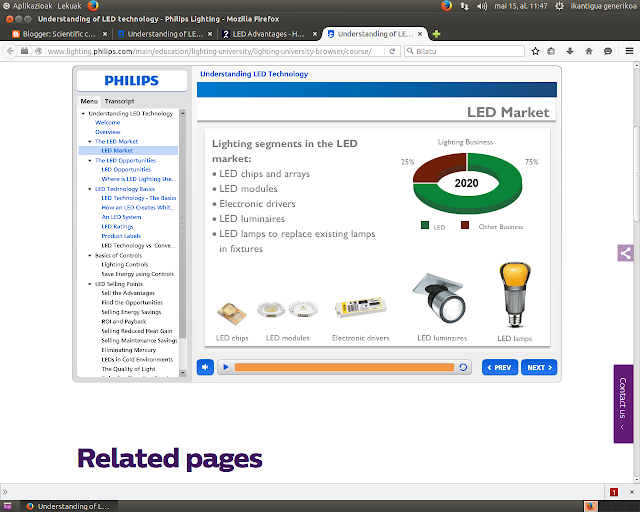Viewport: 640px width, 512px height.
Task: Go to Firefox home page icon
Action: pyautogui.click(x=589, y=51)
